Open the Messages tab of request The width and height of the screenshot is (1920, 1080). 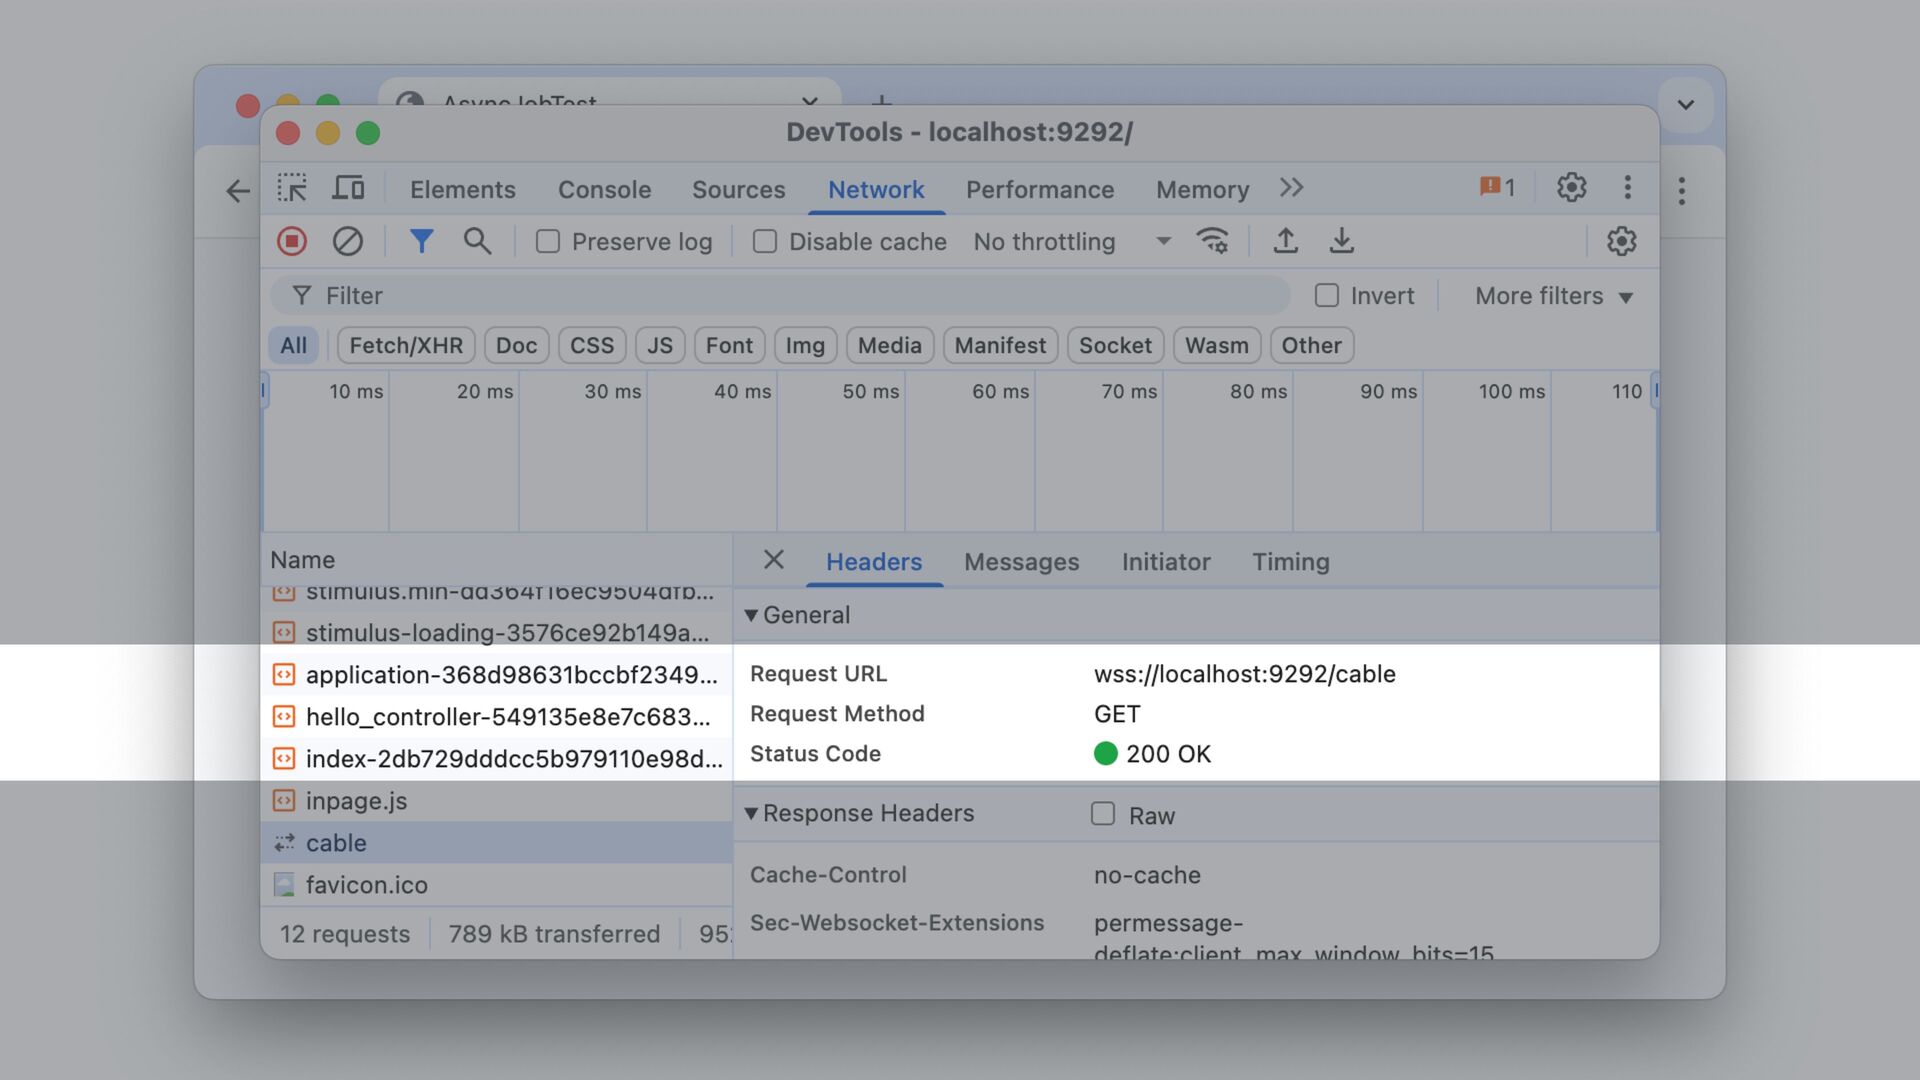[1021, 562]
